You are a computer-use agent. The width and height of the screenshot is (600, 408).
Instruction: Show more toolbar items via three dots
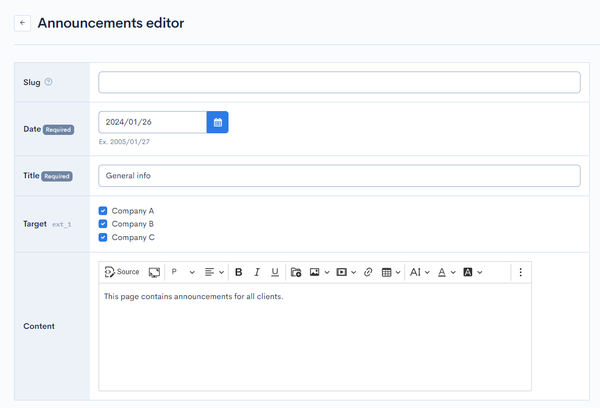[x=520, y=272]
